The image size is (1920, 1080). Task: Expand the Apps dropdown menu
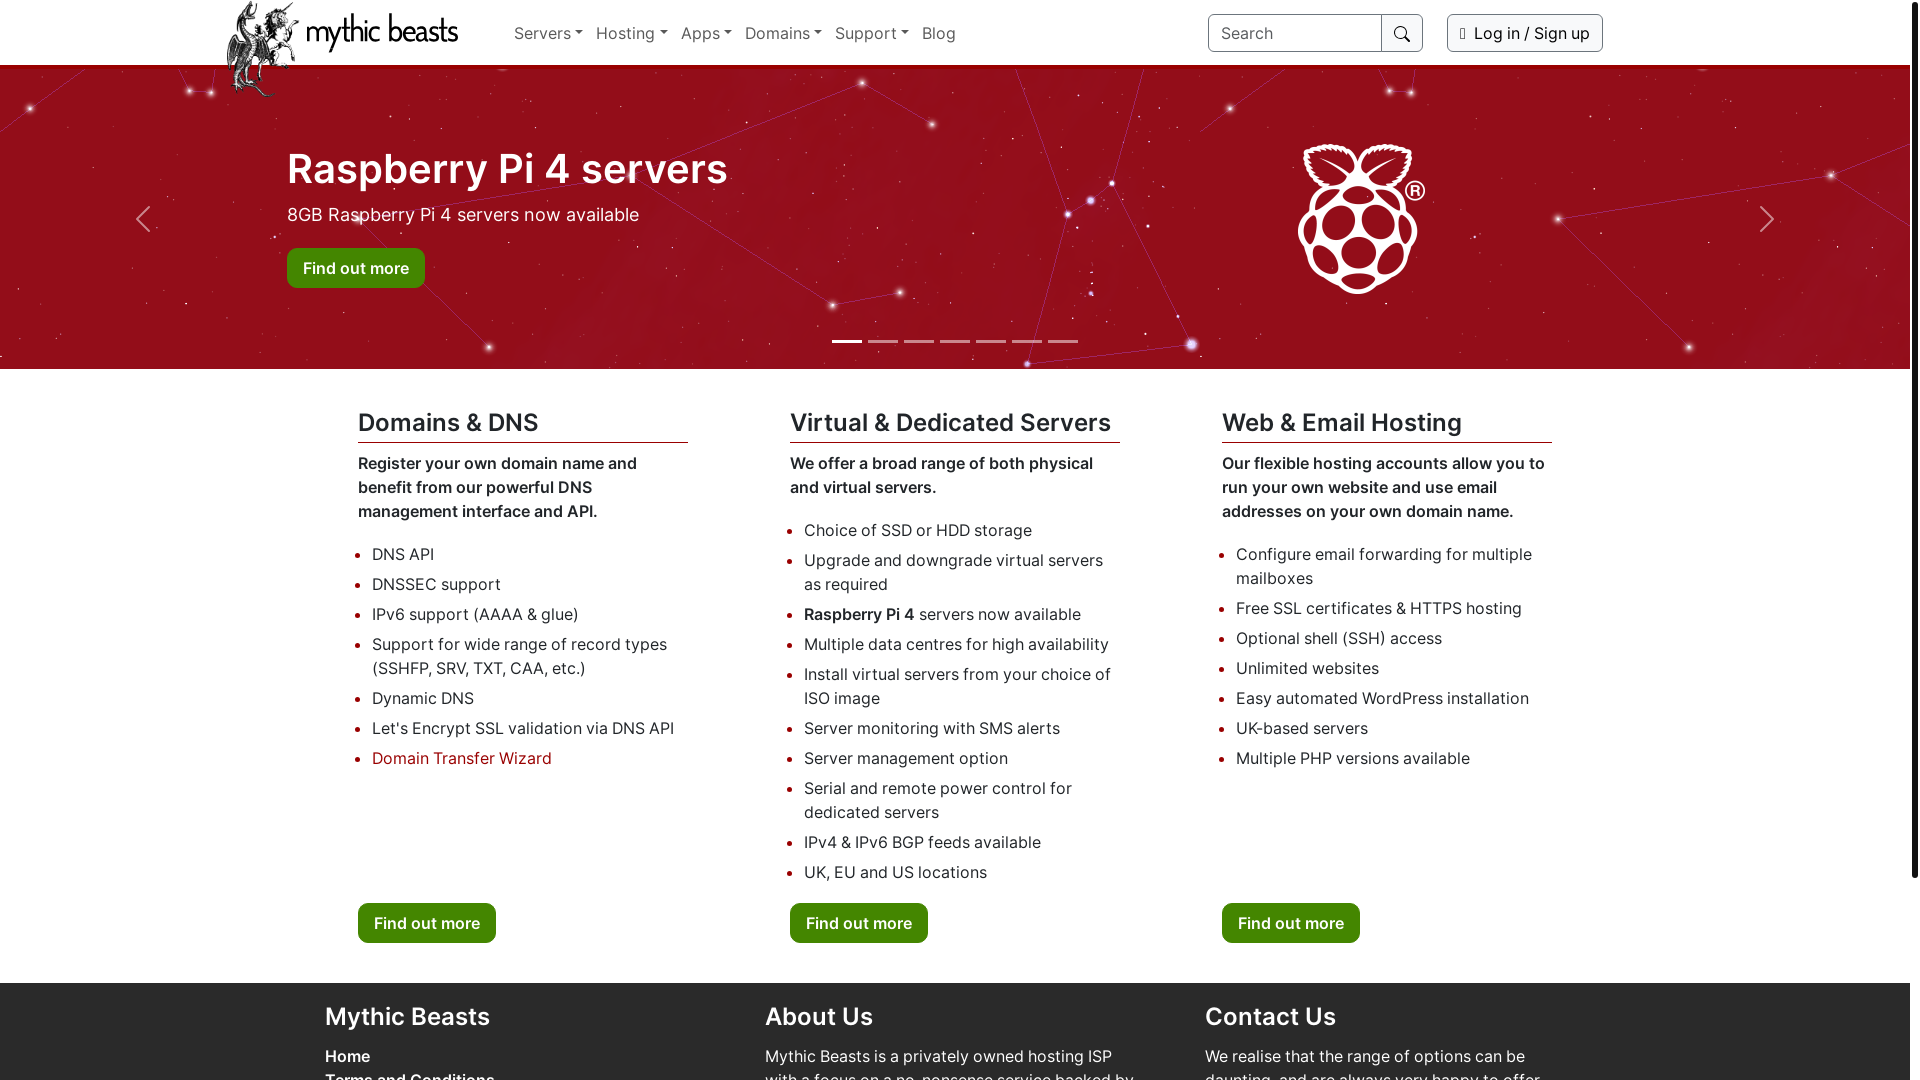tap(706, 33)
